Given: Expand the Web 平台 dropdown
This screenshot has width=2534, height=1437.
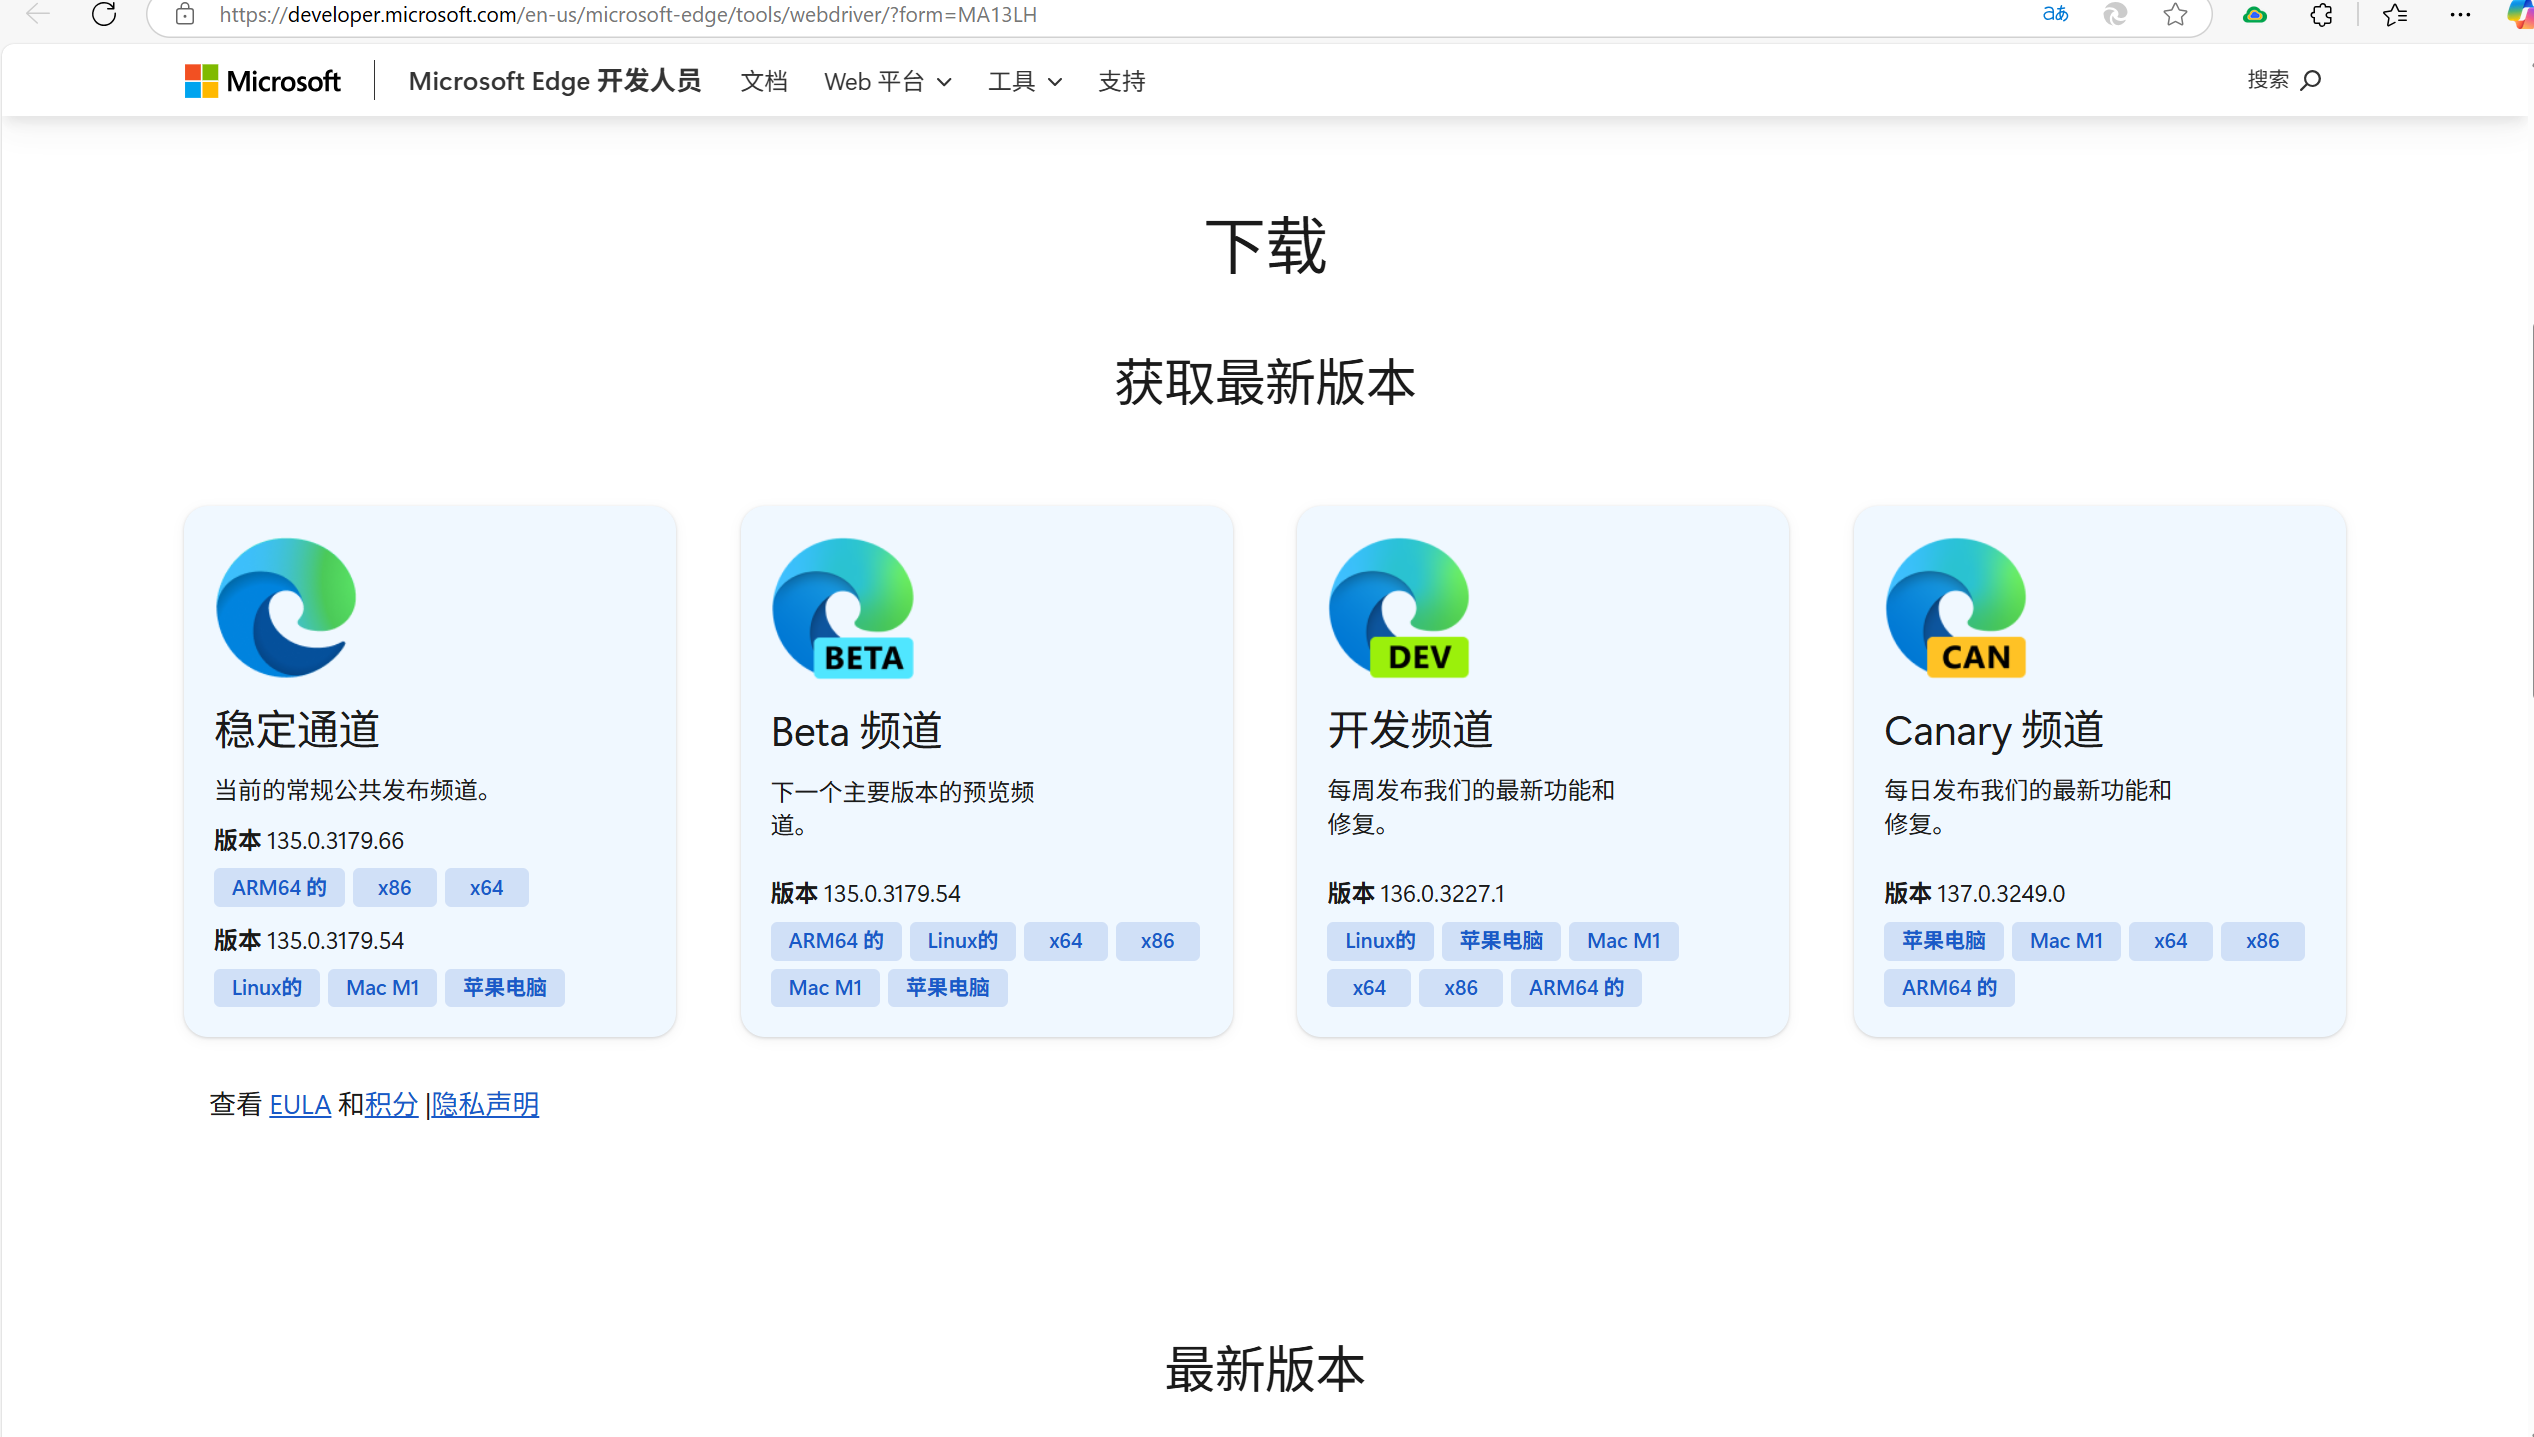Looking at the screenshot, I should tap(887, 81).
